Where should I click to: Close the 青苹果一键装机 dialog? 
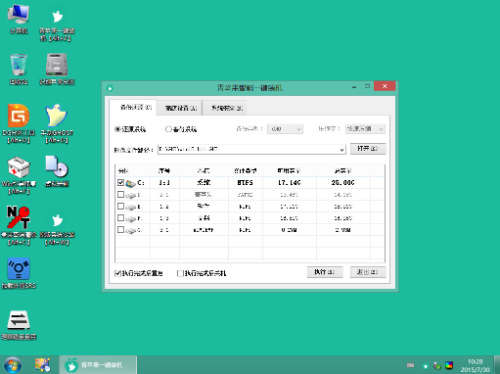tap(385, 86)
